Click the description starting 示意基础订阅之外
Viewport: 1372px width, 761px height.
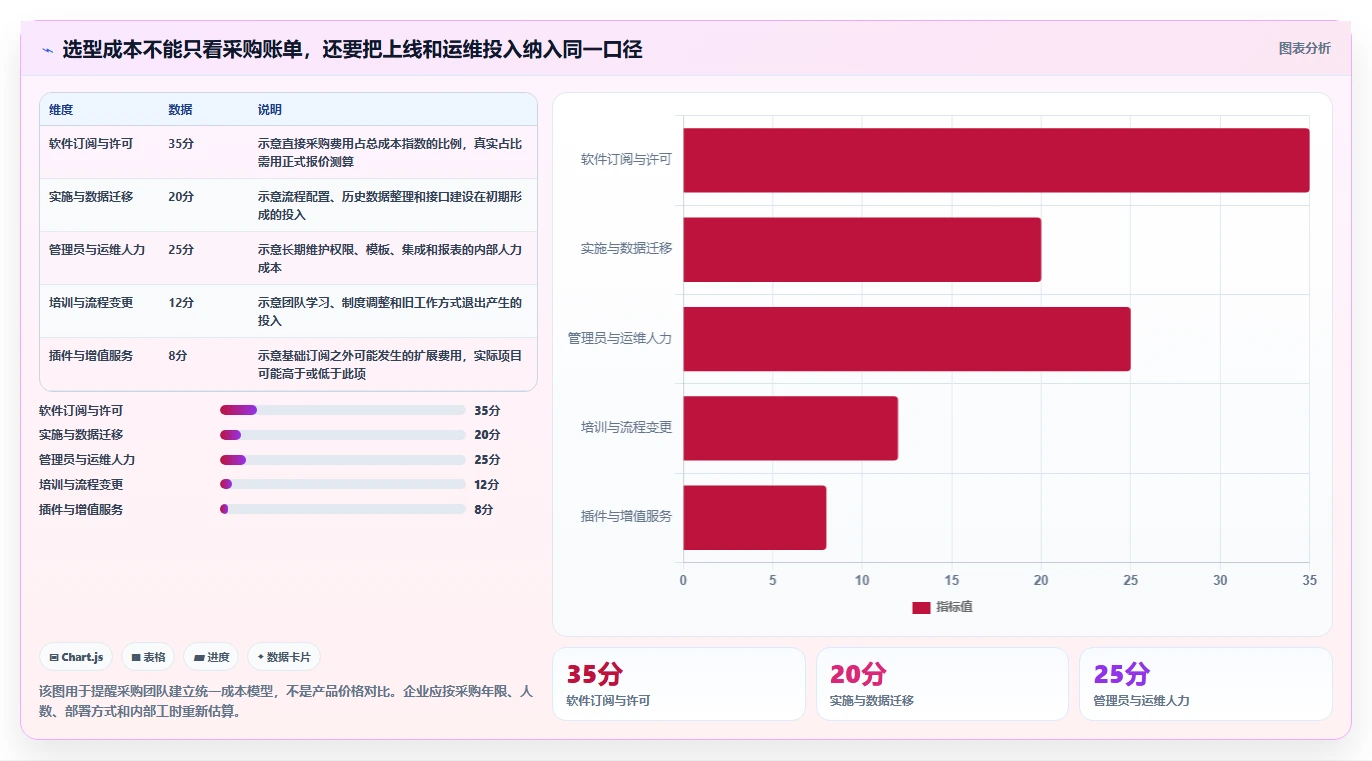pos(390,365)
